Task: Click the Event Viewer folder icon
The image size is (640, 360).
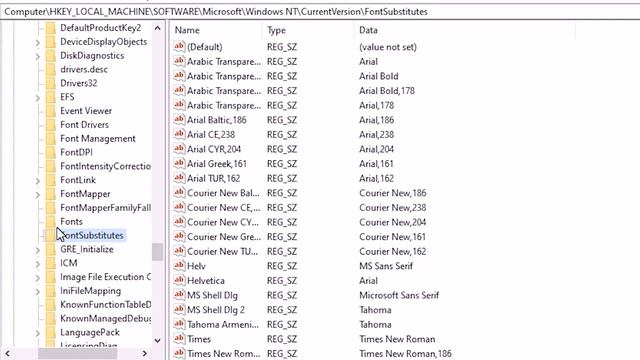Action: tap(51, 111)
